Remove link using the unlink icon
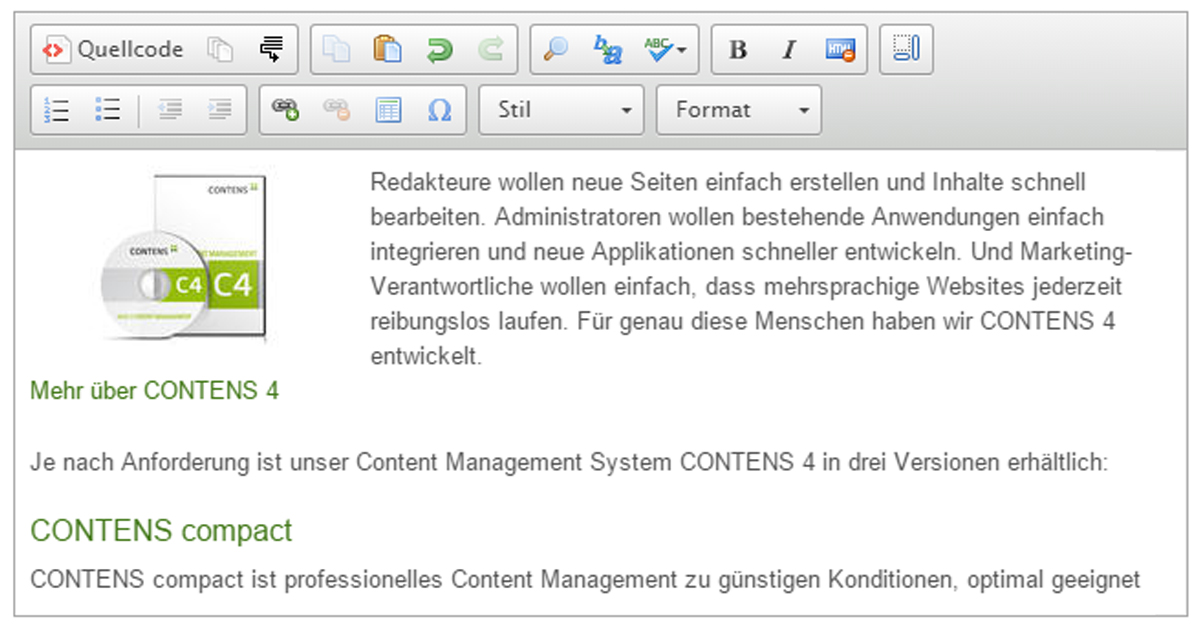Screen dimensions: 1200x630 pos(337,110)
